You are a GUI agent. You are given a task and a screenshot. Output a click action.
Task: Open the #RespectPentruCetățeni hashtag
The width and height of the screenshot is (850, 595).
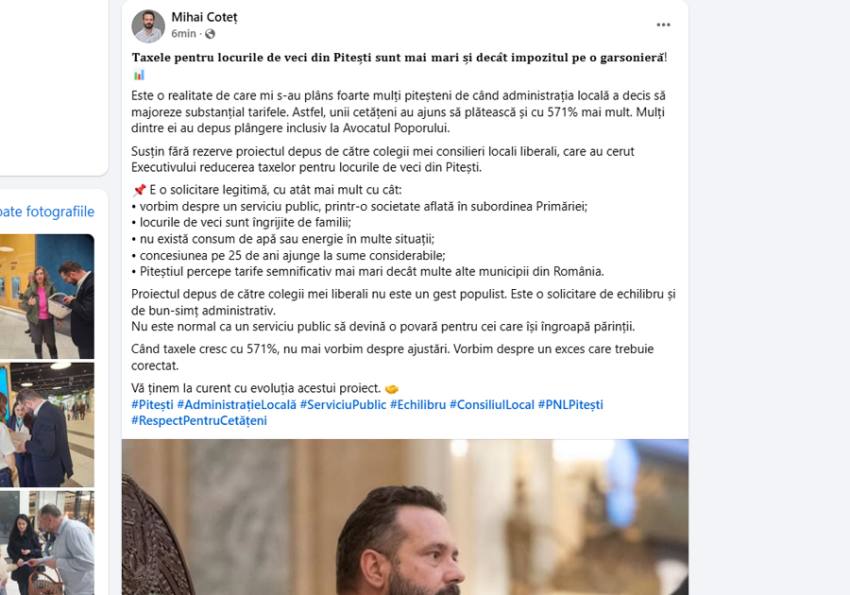click(196, 420)
